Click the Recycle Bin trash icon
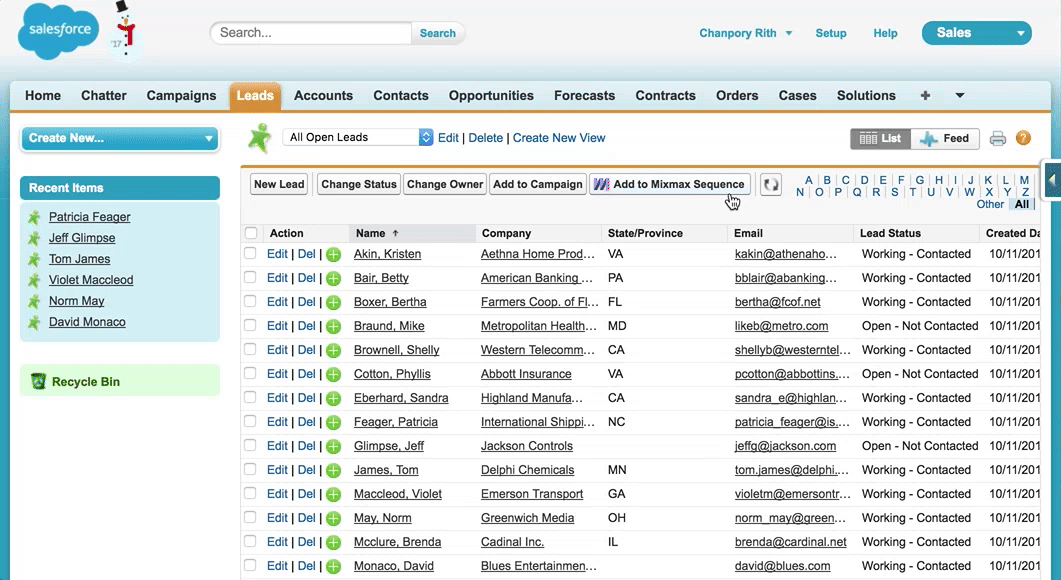The width and height of the screenshot is (1061, 580). pyautogui.click(x=38, y=381)
